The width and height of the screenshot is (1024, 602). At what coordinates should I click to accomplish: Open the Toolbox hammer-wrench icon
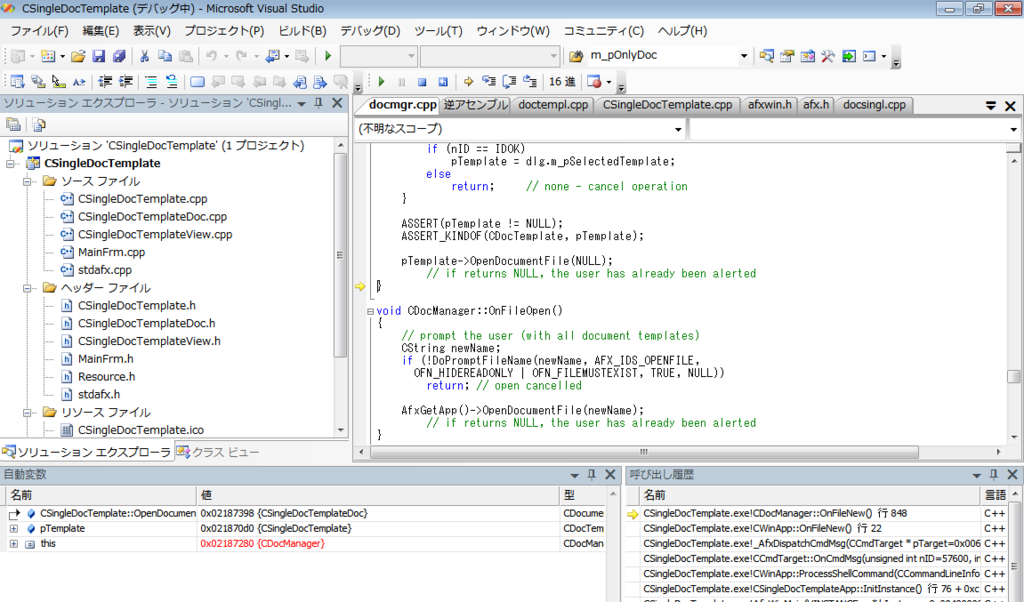828,56
